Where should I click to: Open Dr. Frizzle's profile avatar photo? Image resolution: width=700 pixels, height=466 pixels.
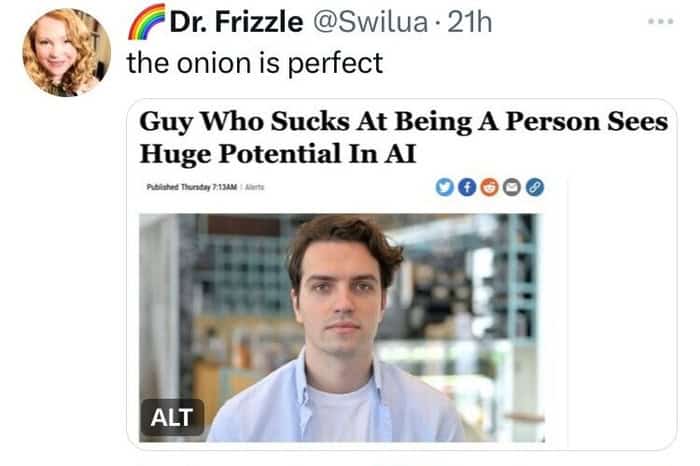point(67,52)
